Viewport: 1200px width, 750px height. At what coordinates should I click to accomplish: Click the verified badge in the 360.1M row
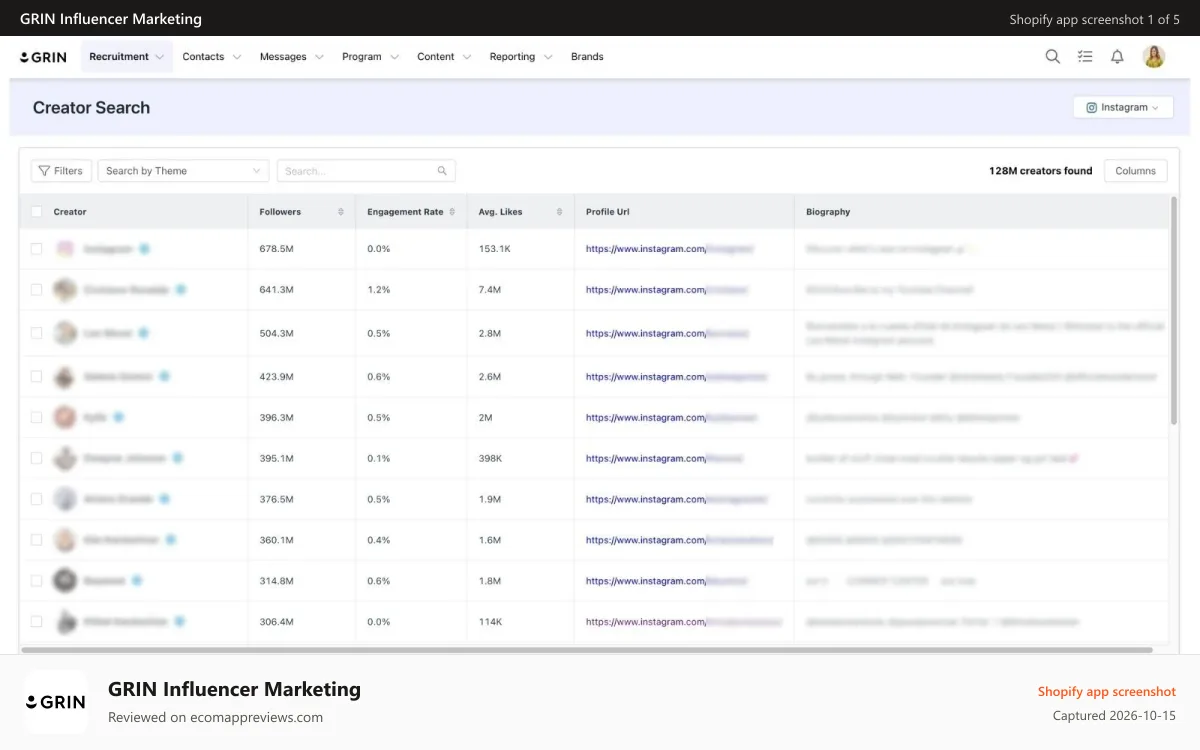tap(171, 539)
